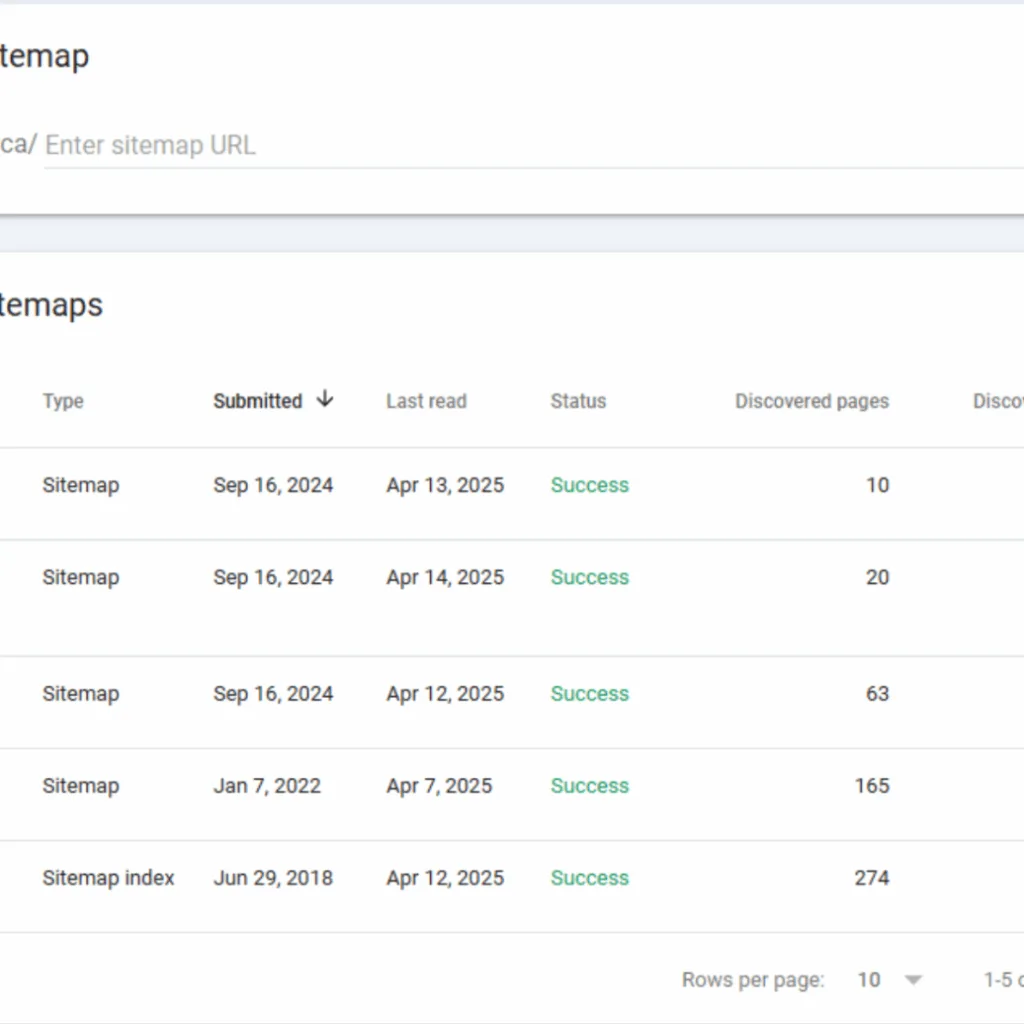The height and width of the screenshot is (1024, 1024).
Task: Click Success status for Jan 7, 2022 sitemap
Action: pyautogui.click(x=590, y=786)
